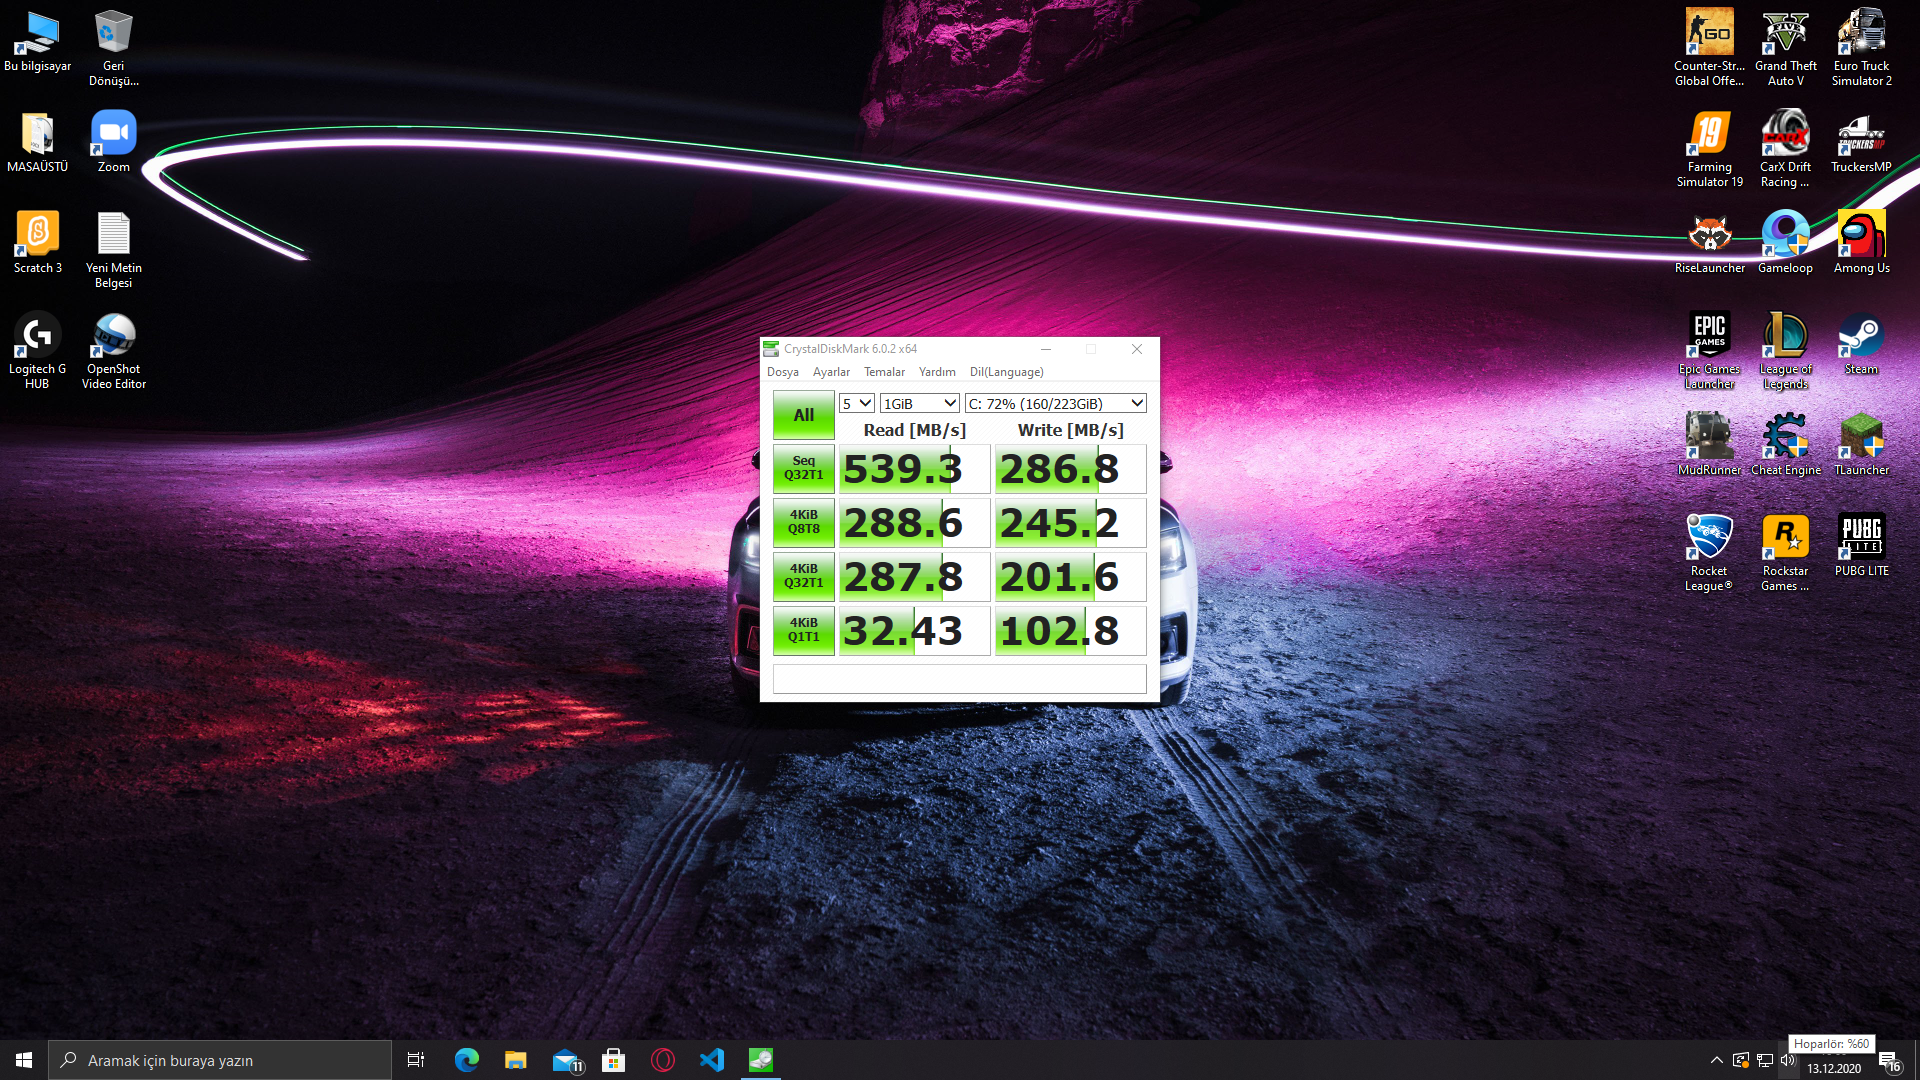Launch Opera browser from the taskbar
The image size is (1920, 1080).
663,1060
